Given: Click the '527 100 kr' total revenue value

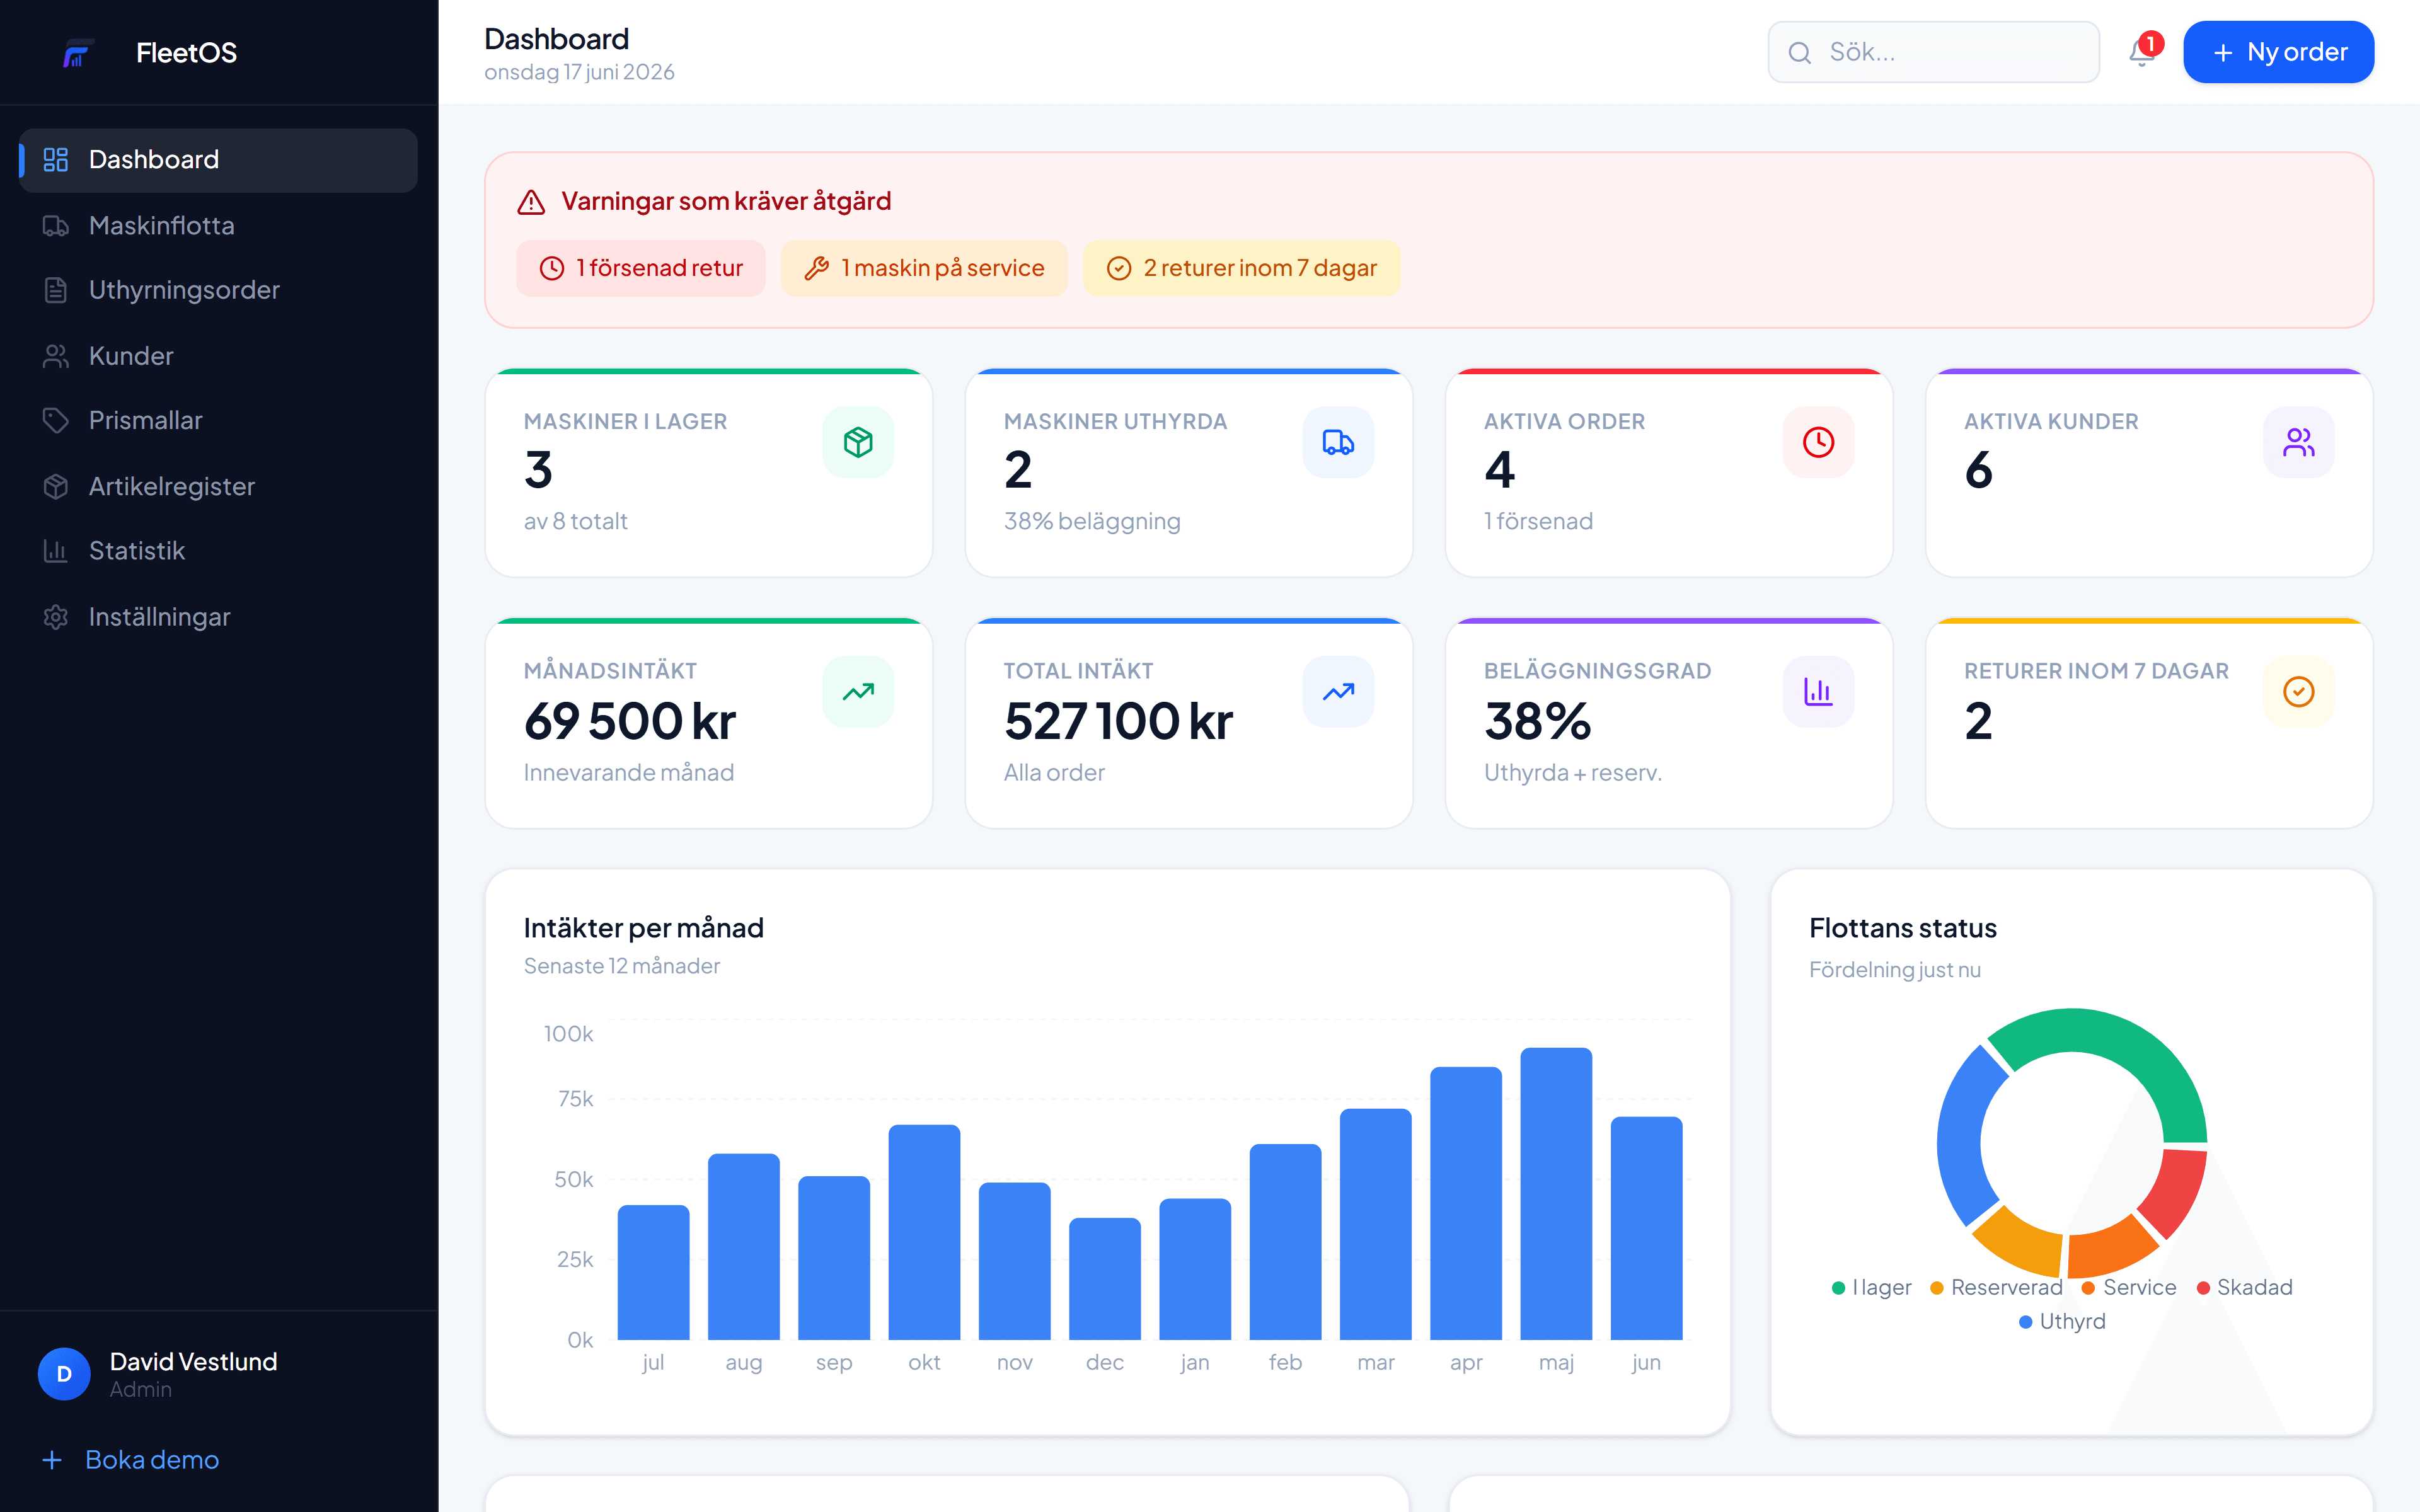Looking at the screenshot, I should (1118, 721).
